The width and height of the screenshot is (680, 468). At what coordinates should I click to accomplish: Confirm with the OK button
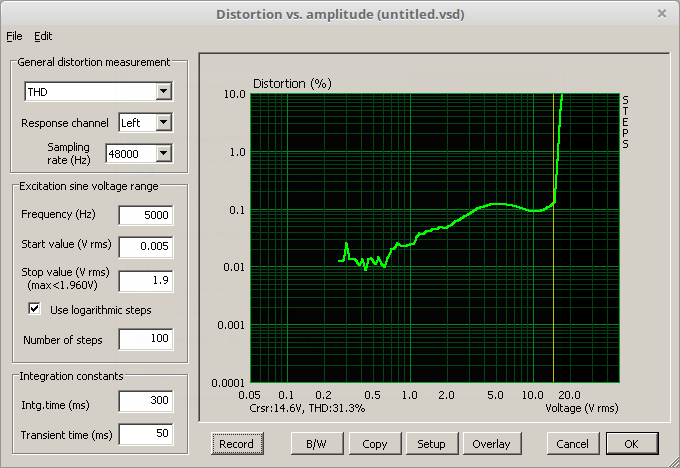pos(632,443)
